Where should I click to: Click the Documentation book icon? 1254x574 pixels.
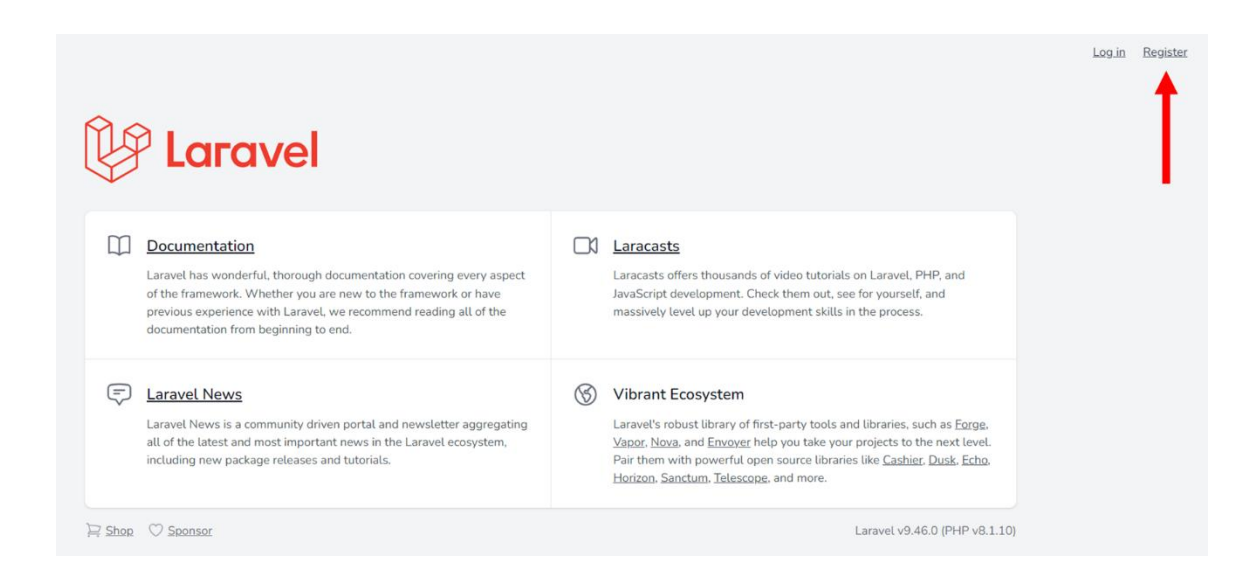[119, 246]
